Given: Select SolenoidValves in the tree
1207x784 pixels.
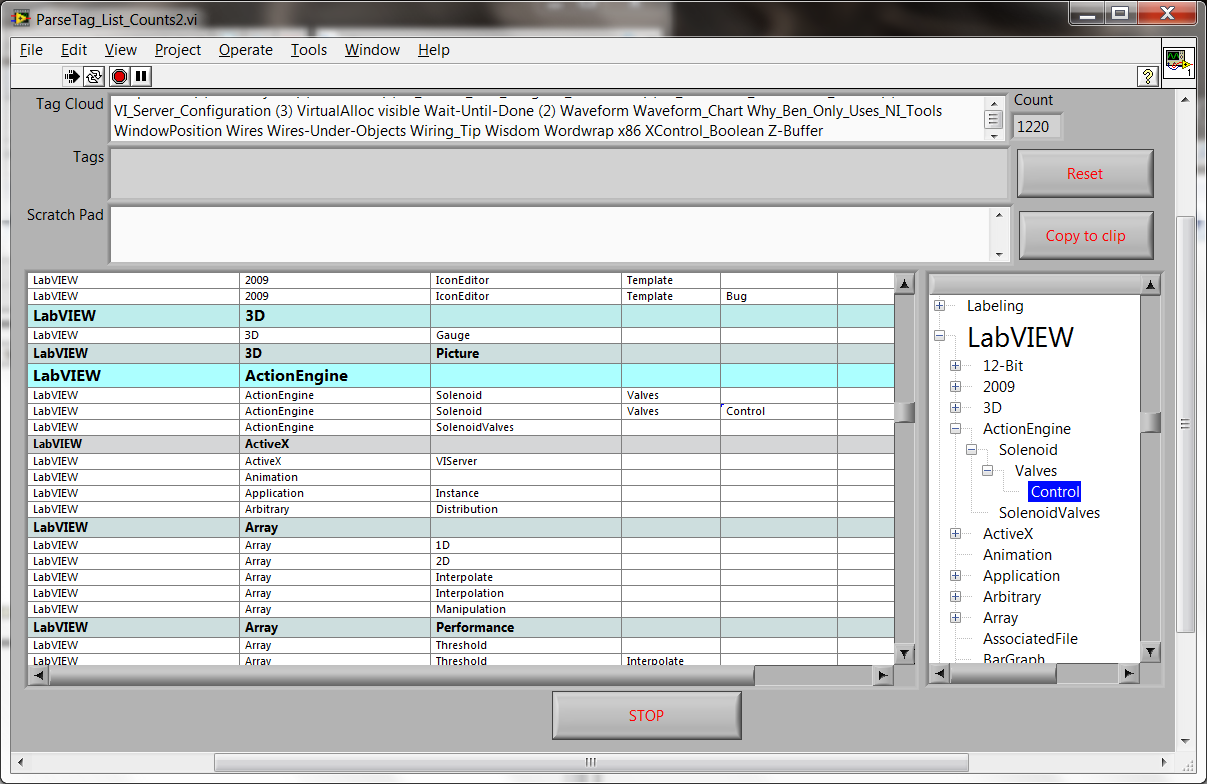Looking at the screenshot, I should pyautogui.click(x=1049, y=513).
